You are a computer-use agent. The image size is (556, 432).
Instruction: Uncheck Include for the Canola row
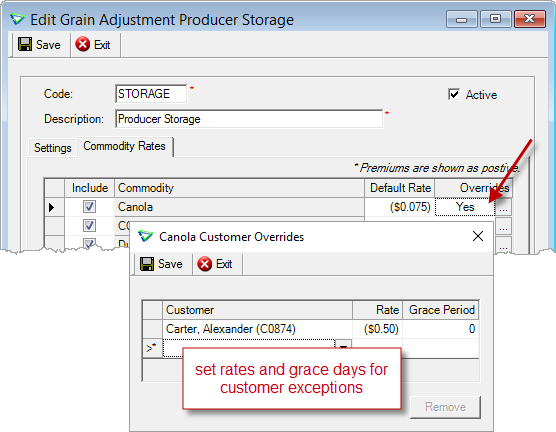pos(89,206)
